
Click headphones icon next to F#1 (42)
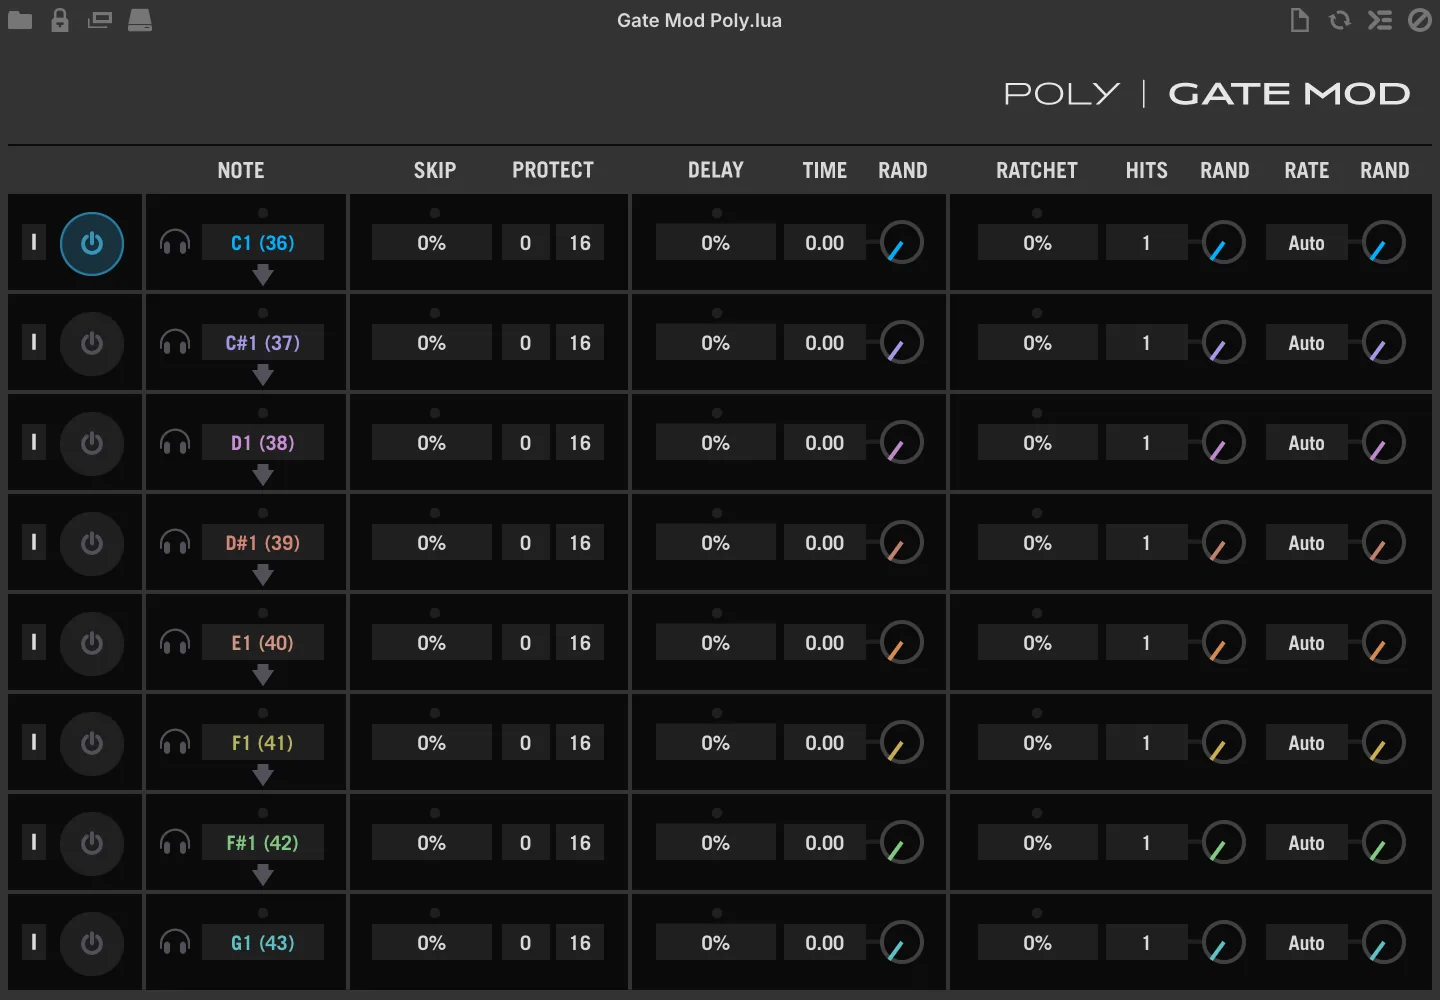[175, 843]
